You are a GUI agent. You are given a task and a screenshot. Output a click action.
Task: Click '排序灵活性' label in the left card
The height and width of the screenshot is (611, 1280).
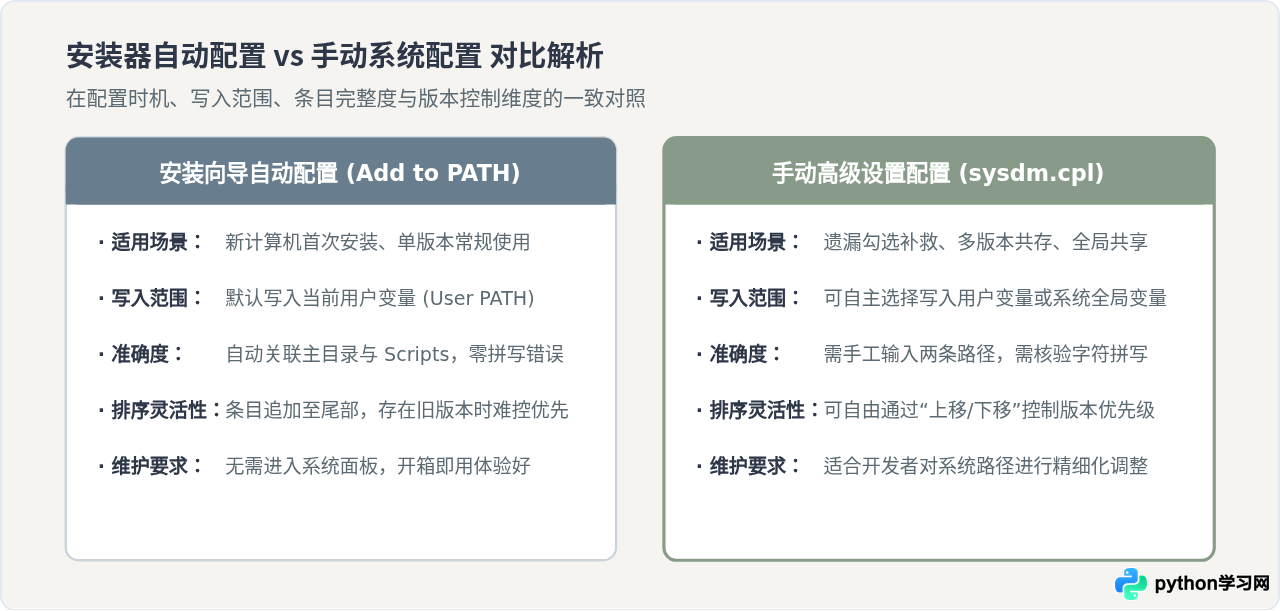point(159,410)
